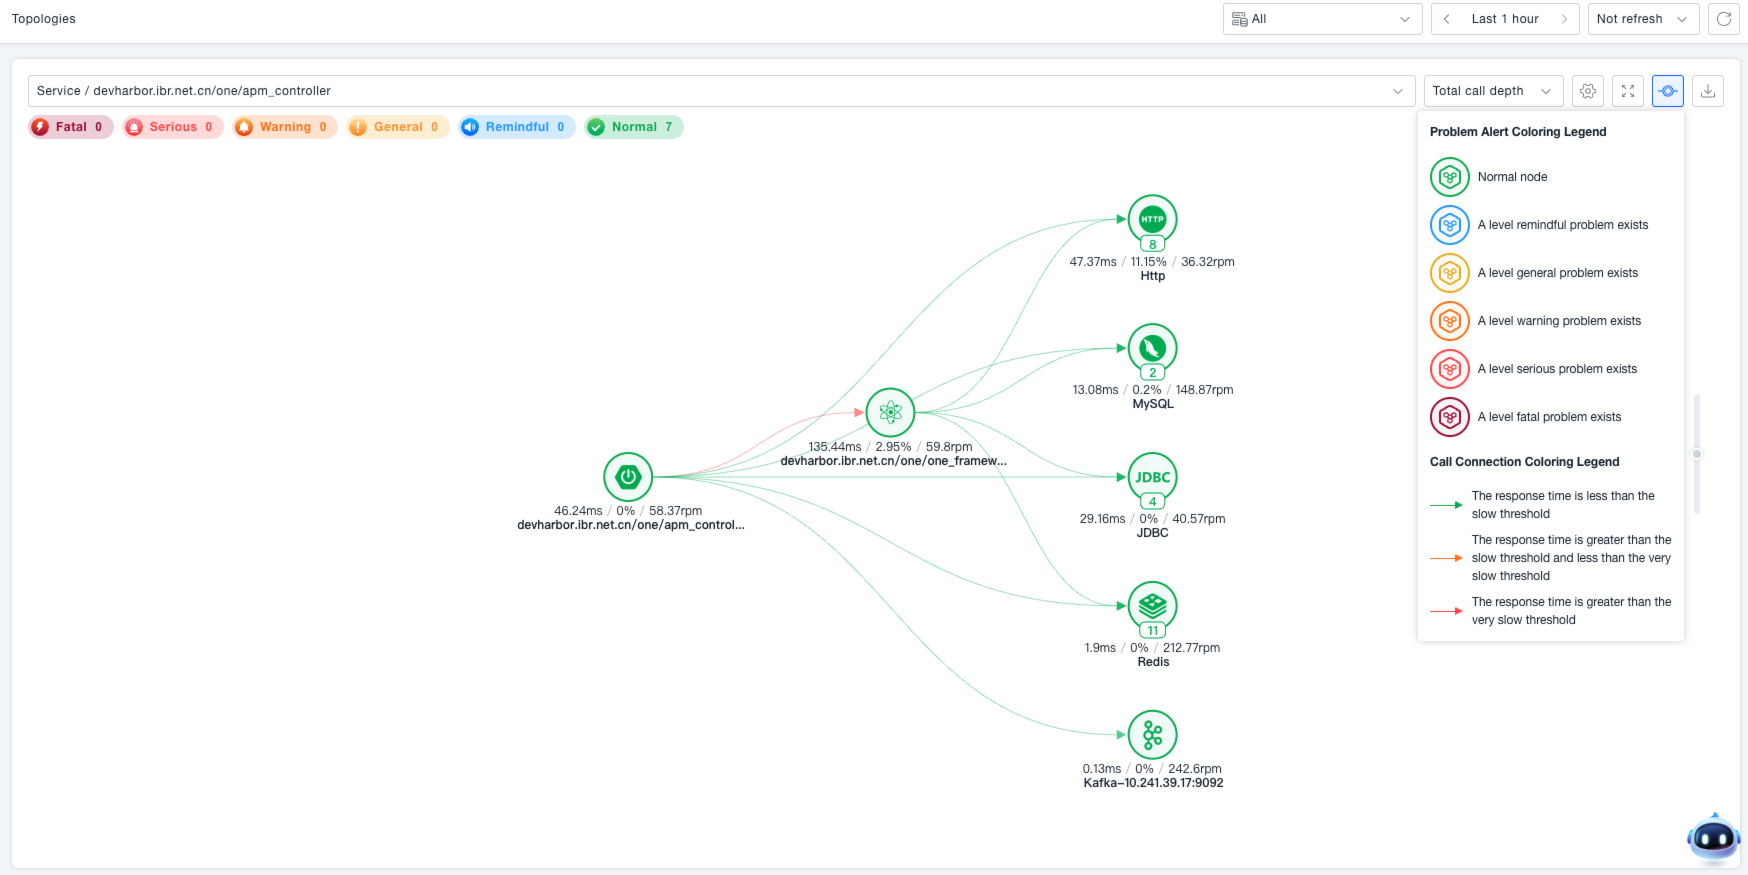Select the Redis node icon
Viewport: 1748px width, 875px height.
[1152, 605]
